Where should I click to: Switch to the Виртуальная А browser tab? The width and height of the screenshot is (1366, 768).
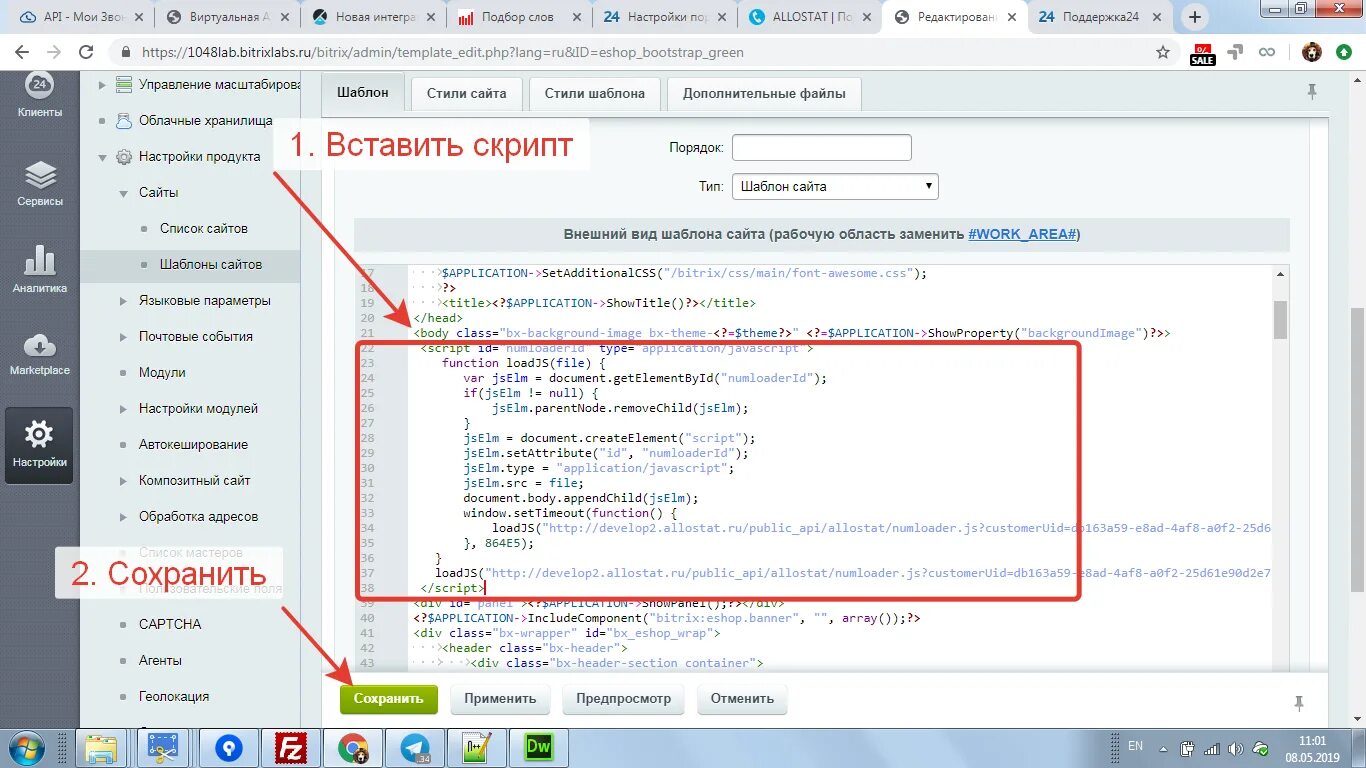click(x=228, y=17)
